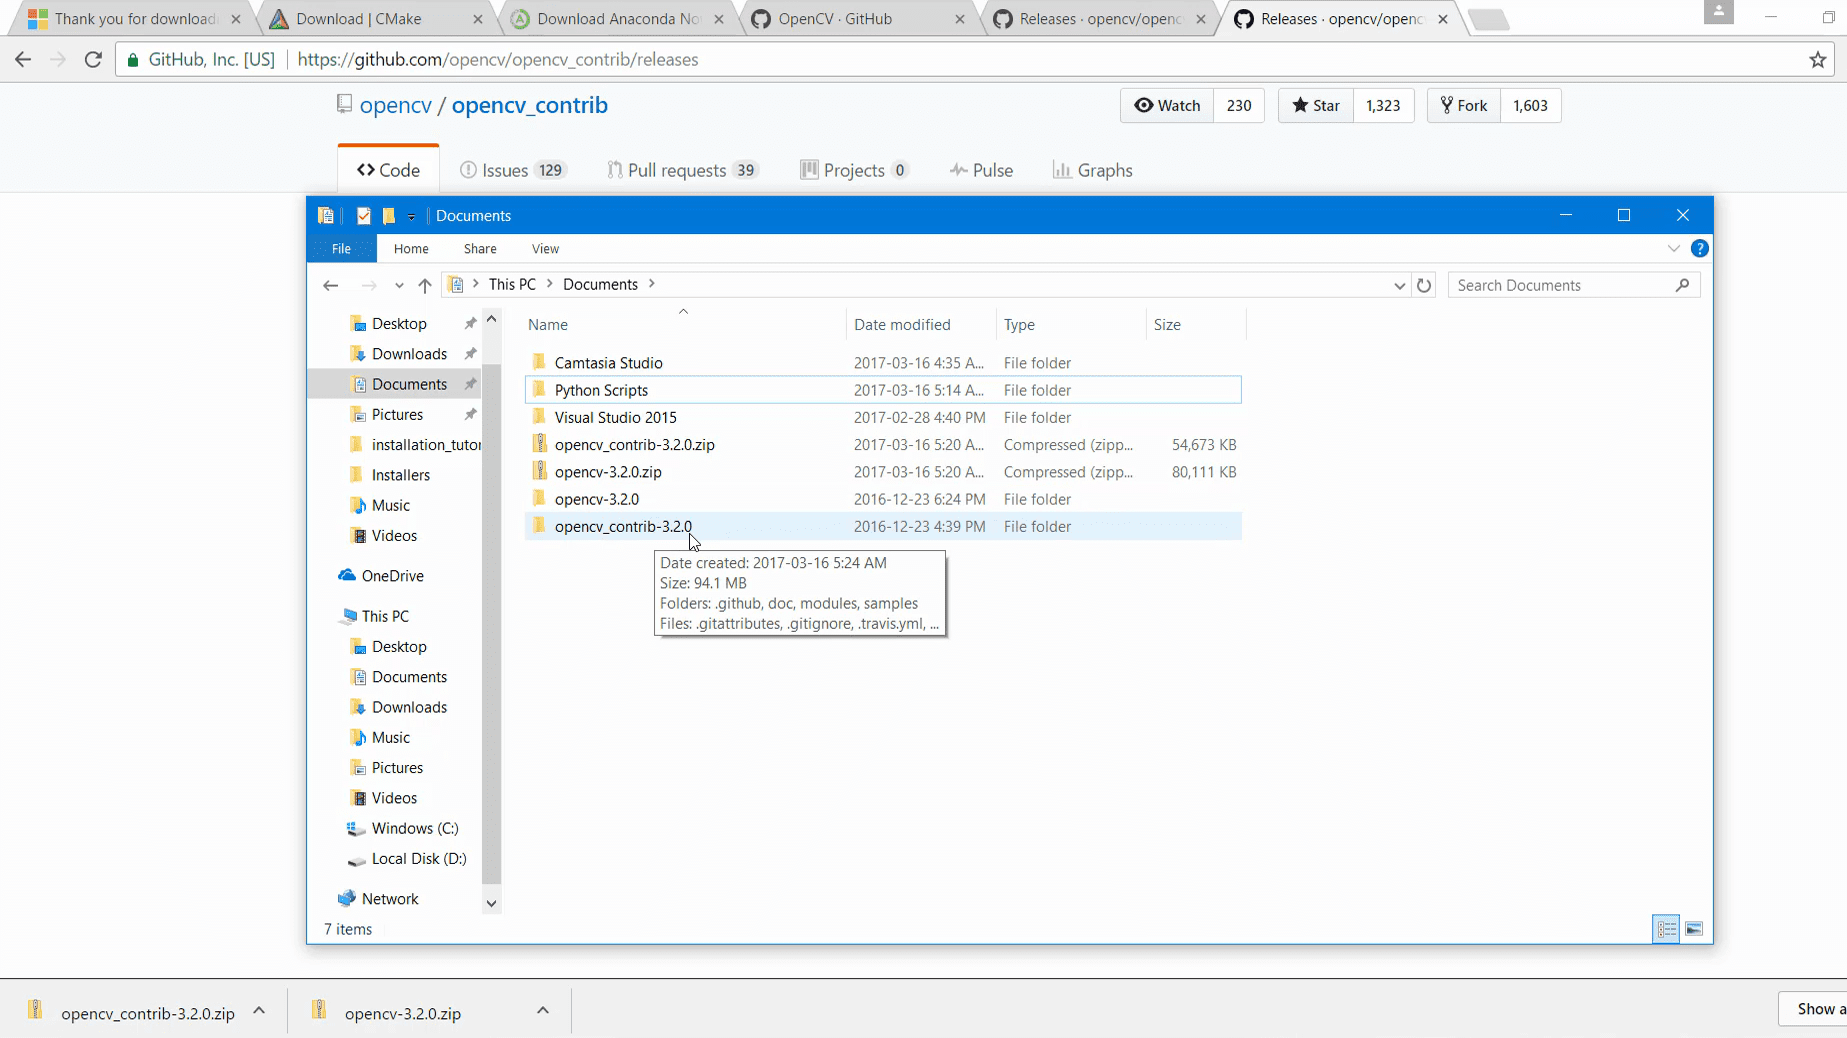Screen dimensions: 1847x1038
Task: Click the This PC computer icon
Action: (x=347, y=616)
